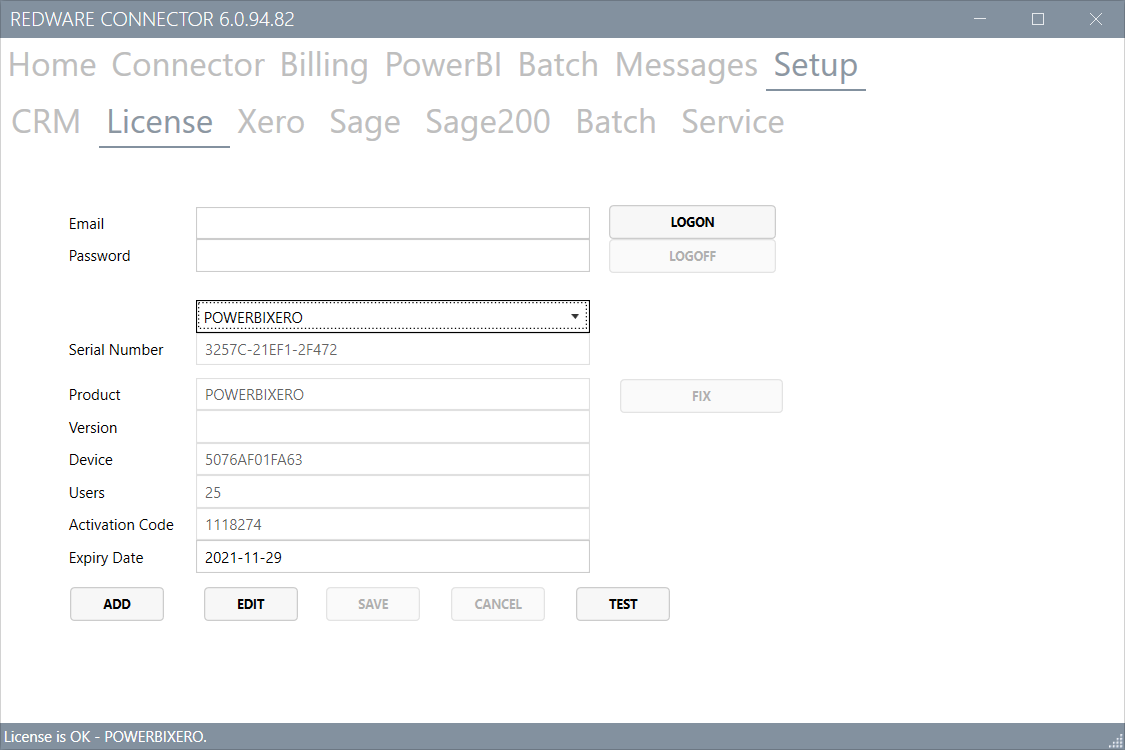1125x750 pixels.
Task: Click the REDWARE CONNECTOR window title
Action: 152,19
